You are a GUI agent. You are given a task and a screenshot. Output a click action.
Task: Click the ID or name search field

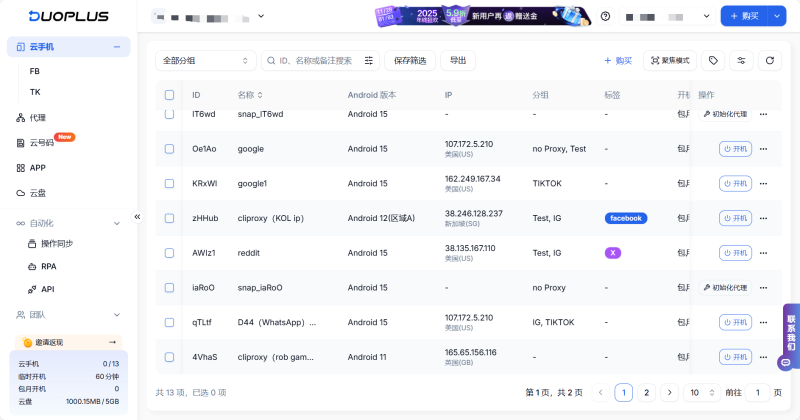point(315,61)
